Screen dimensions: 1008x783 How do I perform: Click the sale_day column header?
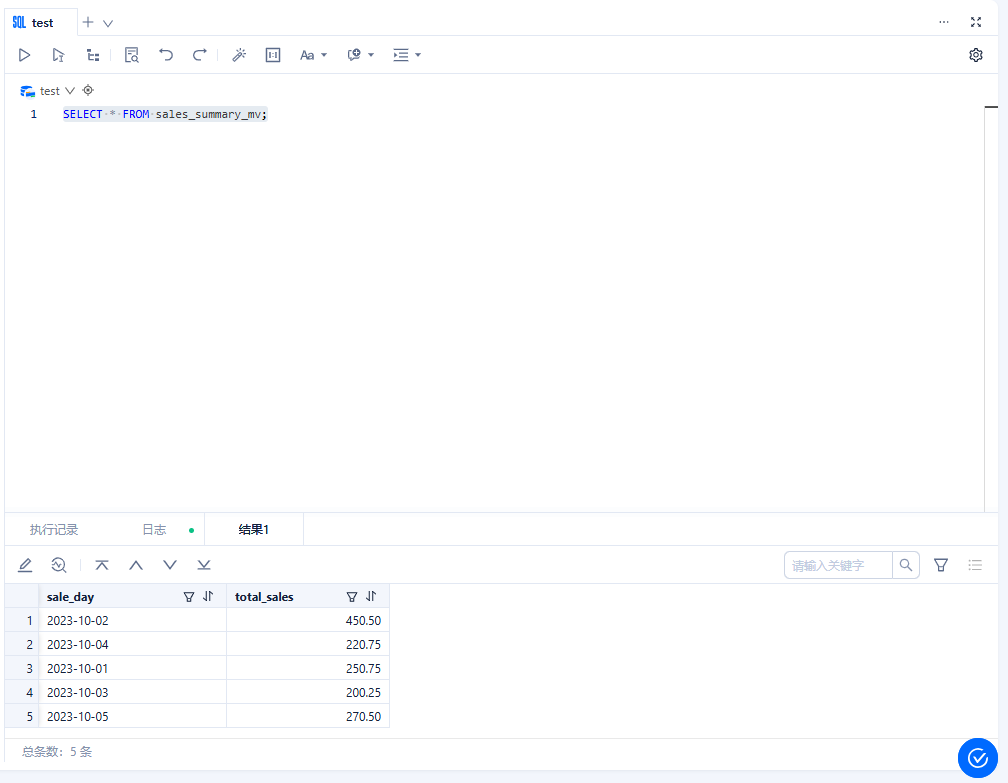pyautogui.click(x=132, y=597)
